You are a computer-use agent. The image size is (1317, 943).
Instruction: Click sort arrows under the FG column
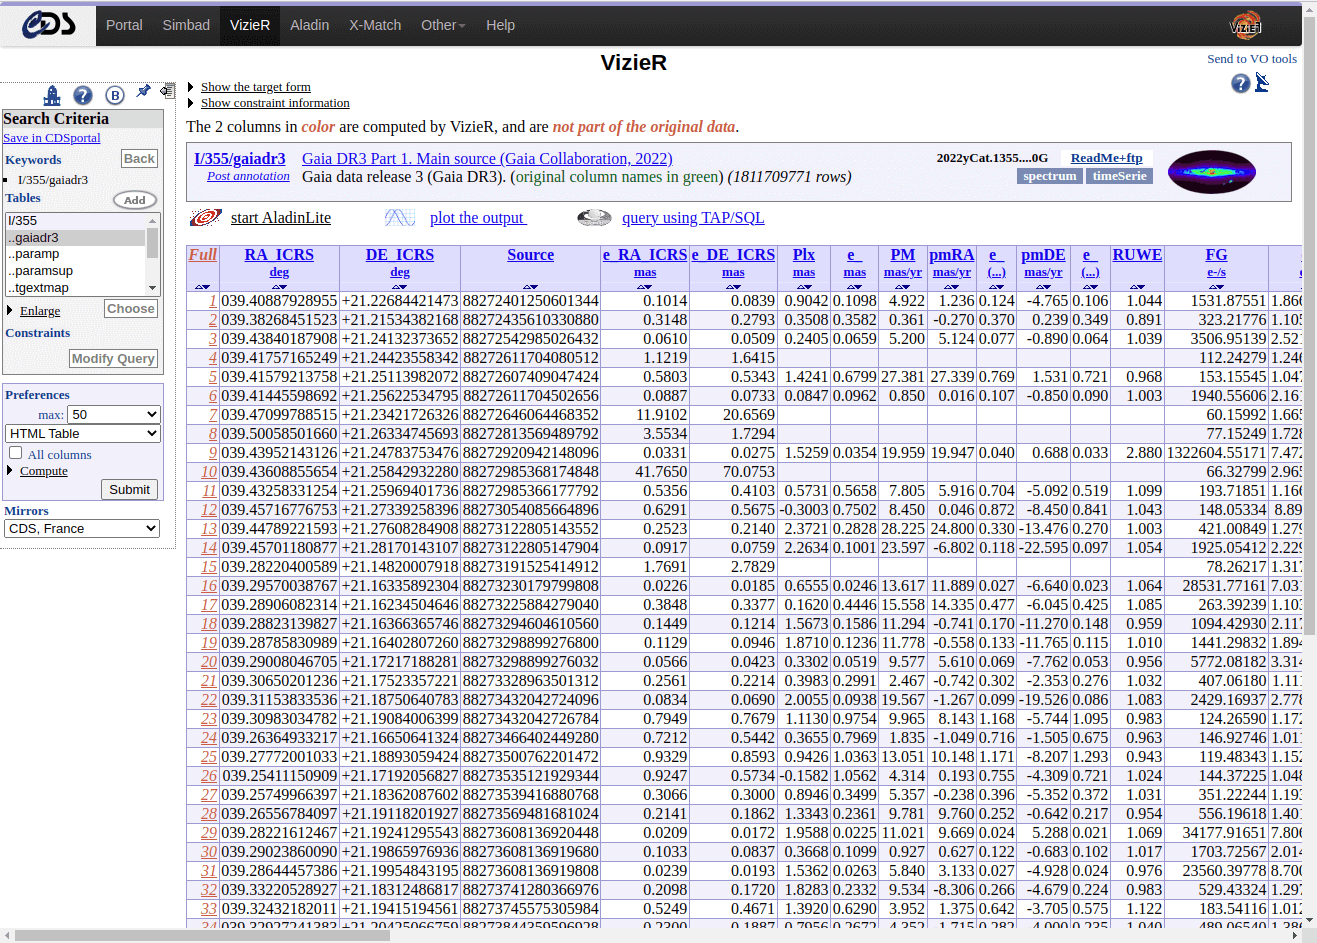1216,287
